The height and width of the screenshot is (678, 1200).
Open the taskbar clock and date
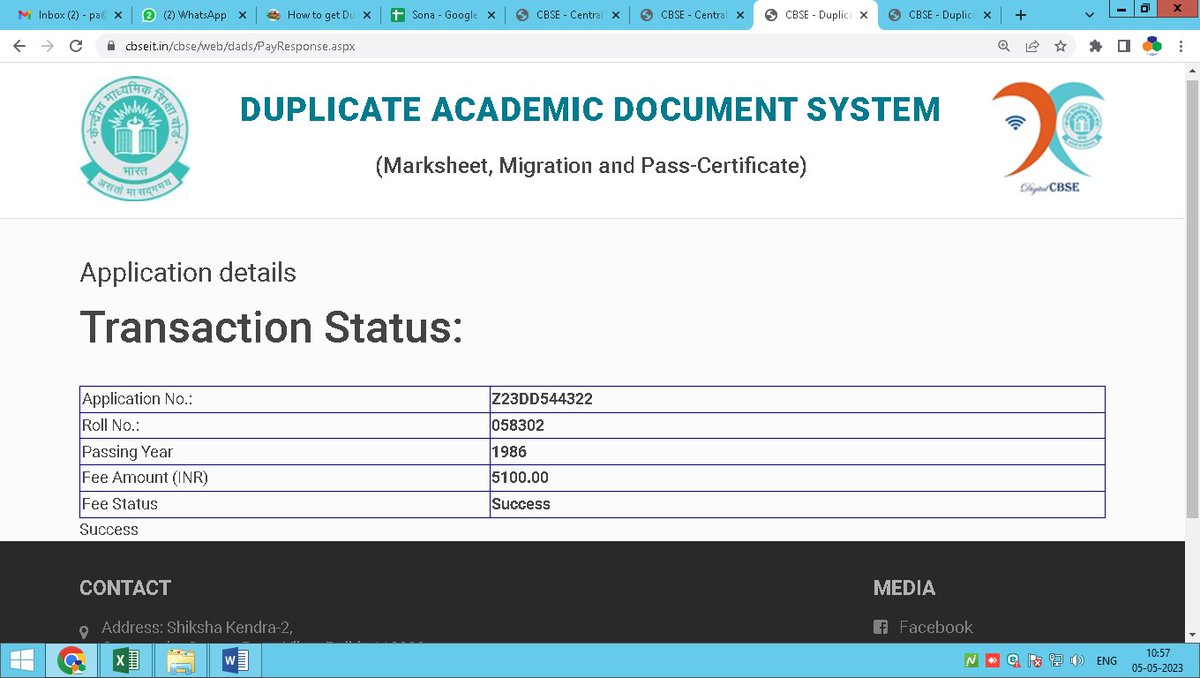pos(1157,661)
